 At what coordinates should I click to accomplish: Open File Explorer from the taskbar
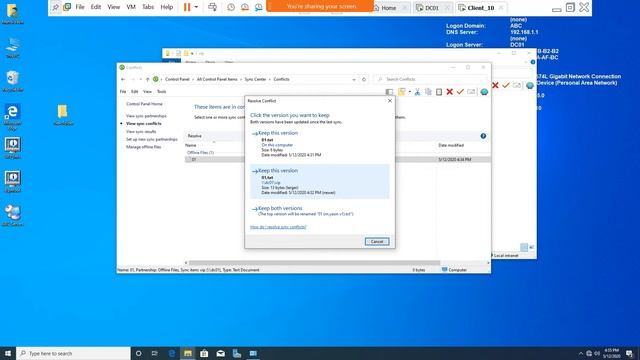pyautogui.click(x=188, y=353)
